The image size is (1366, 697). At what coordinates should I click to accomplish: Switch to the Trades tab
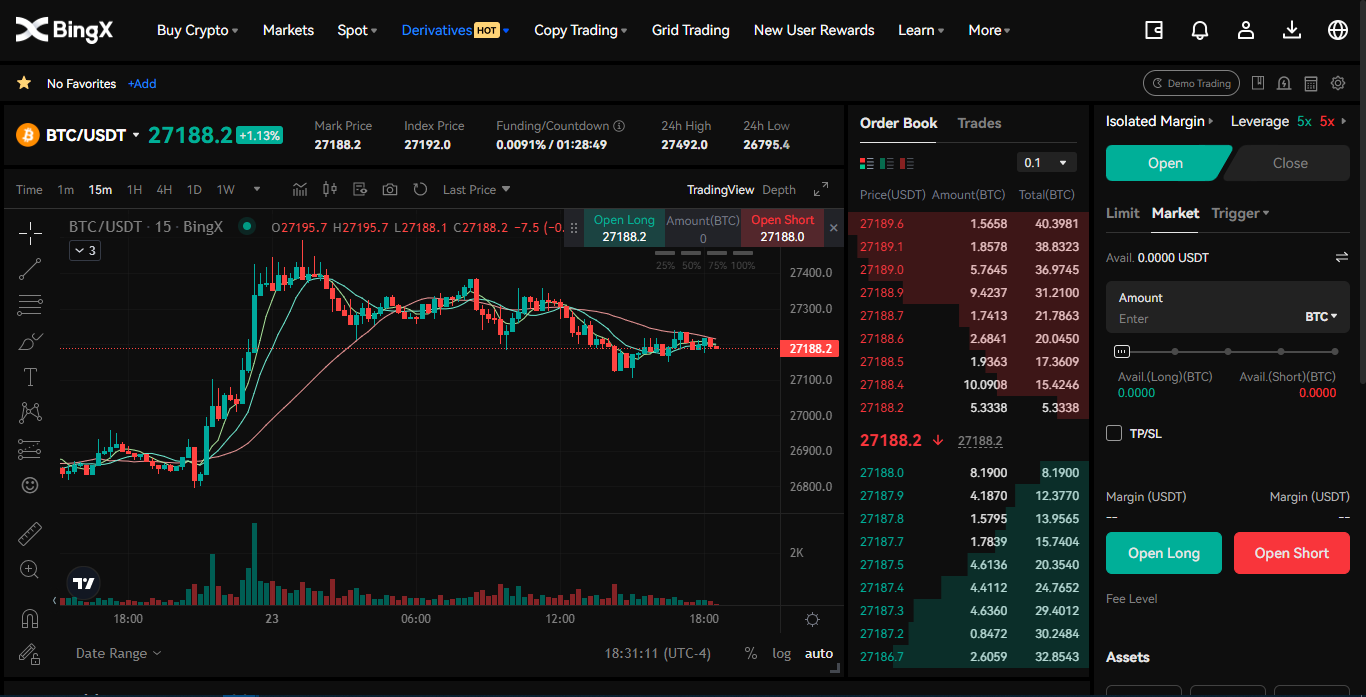click(x=979, y=123)
